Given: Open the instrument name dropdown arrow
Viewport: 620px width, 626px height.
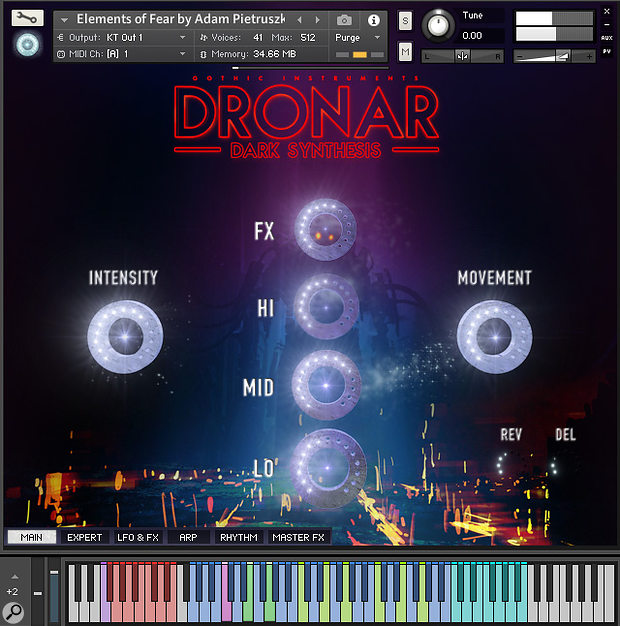Looking at the screenshot, I should tap(64, 20).
